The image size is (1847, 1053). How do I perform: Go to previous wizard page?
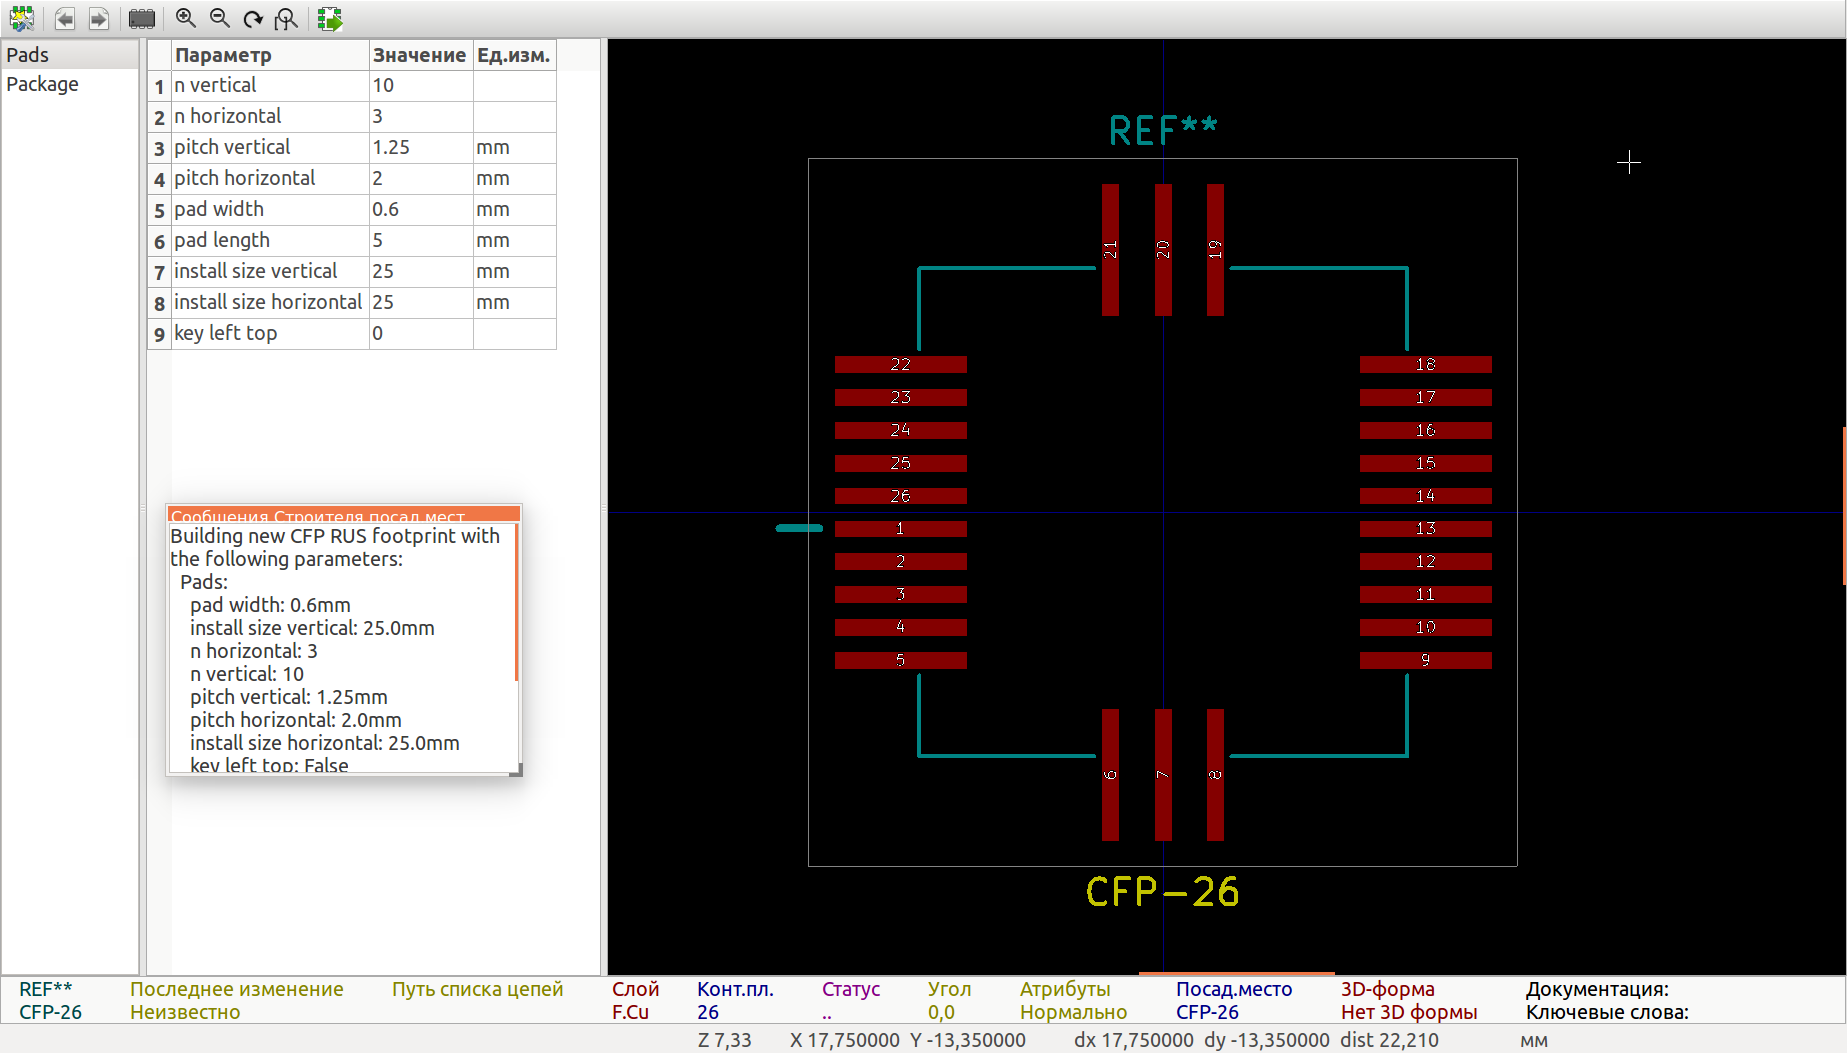[x=65, y=18]
